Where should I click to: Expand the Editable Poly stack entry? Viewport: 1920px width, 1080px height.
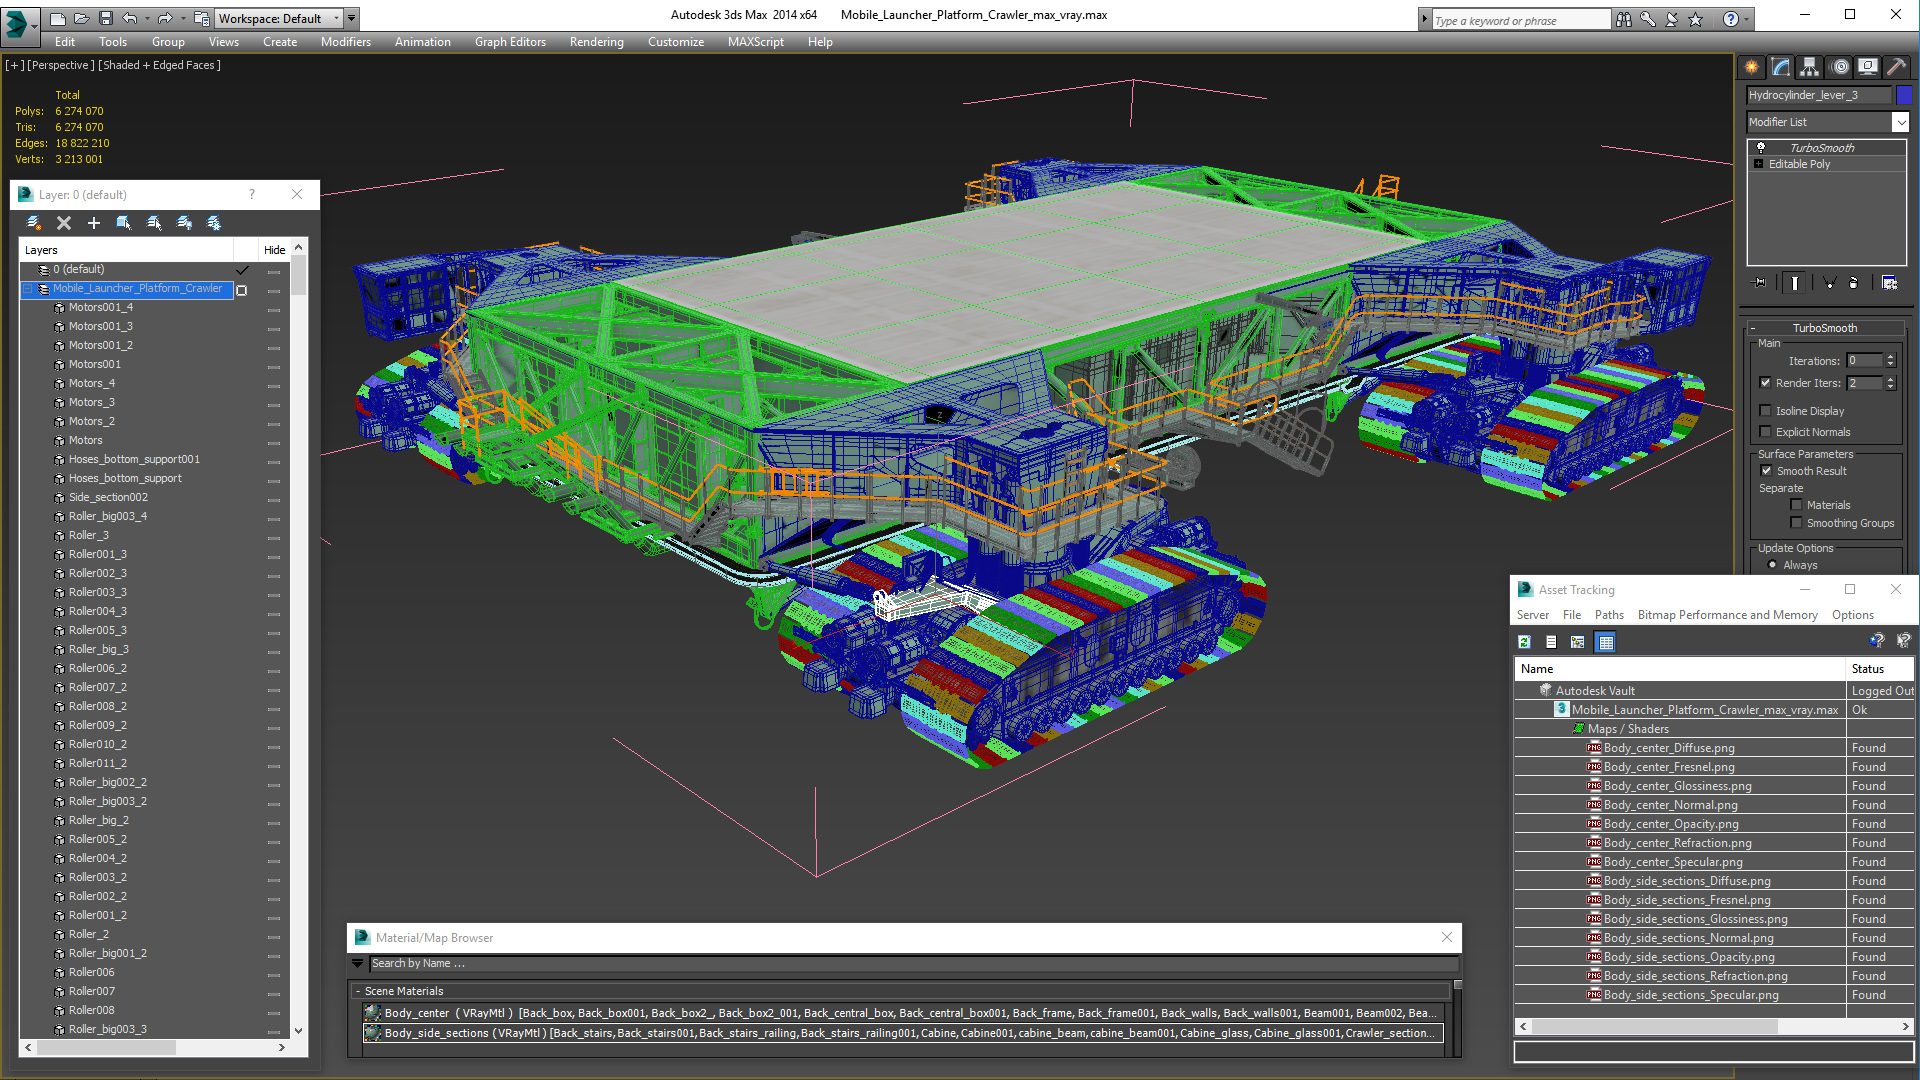coord(1758,164)
